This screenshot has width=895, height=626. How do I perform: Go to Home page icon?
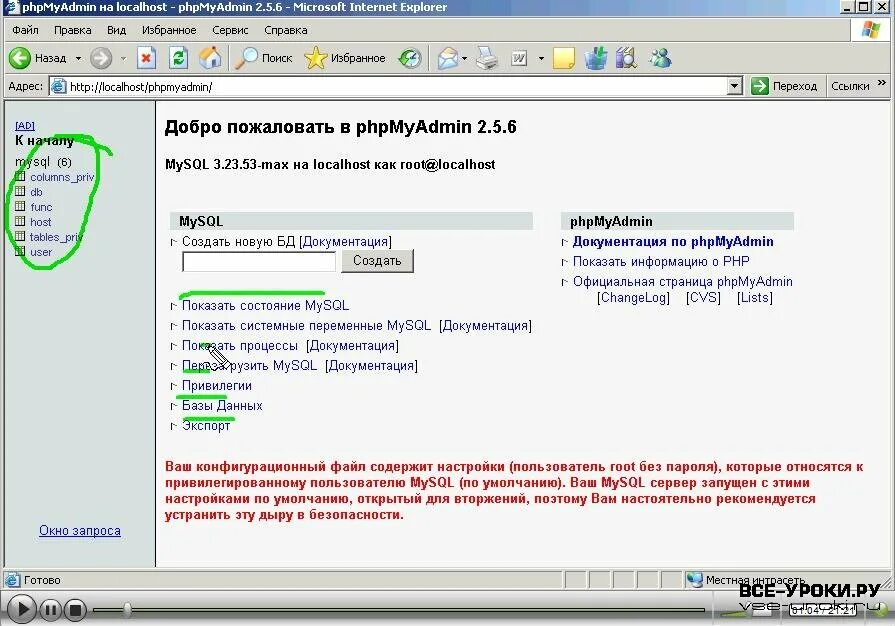210,58
